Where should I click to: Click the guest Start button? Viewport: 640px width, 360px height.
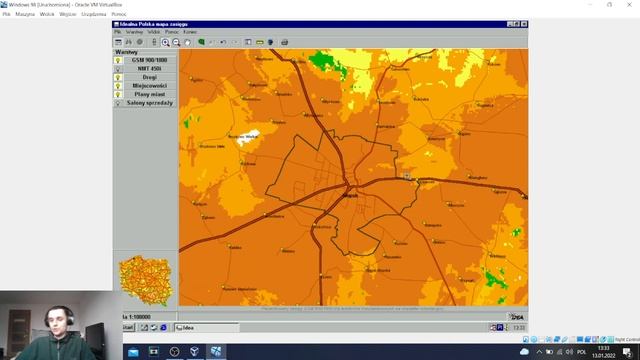coord(128,327)
